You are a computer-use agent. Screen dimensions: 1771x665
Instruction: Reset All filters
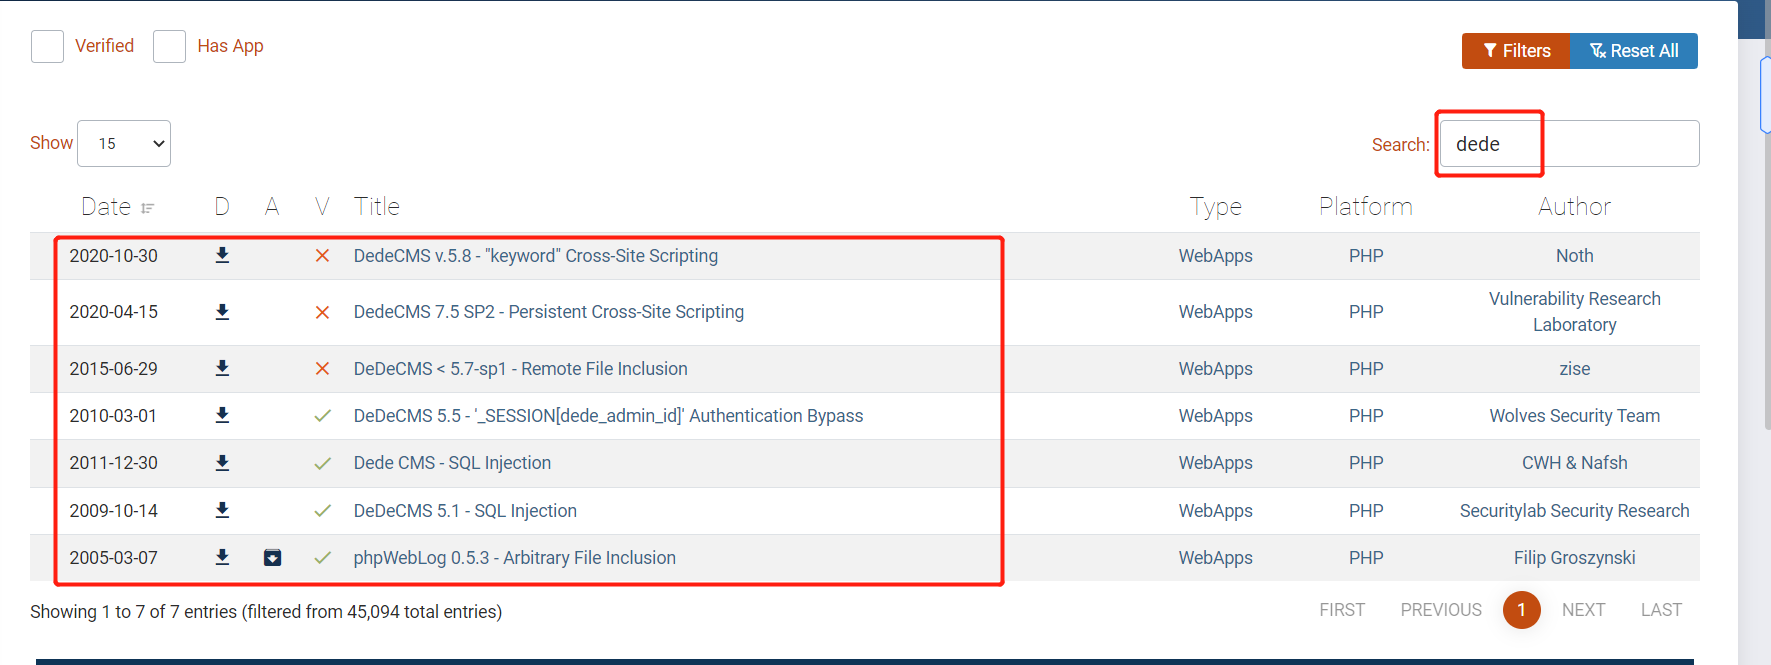coord(1634,51)
